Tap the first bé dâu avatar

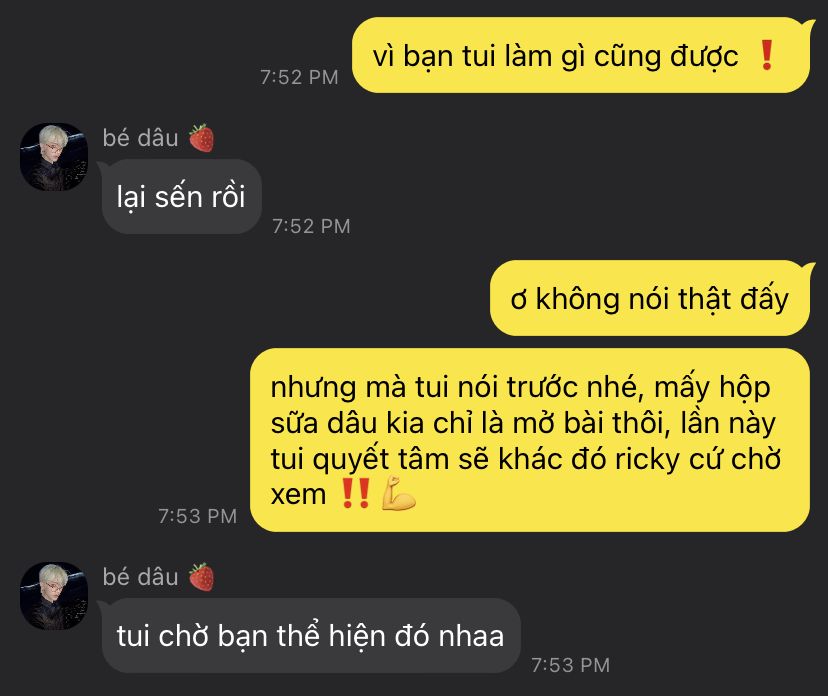(54, 157)
